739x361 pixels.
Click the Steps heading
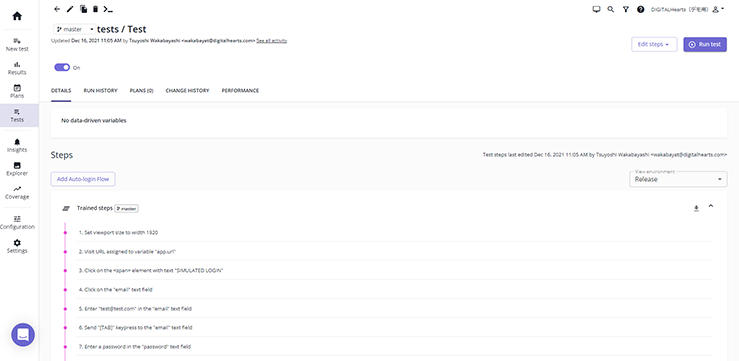62,155
